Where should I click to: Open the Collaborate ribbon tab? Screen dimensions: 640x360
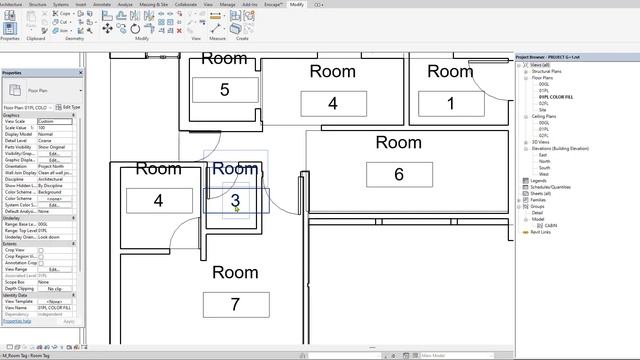tap(186, 4)
